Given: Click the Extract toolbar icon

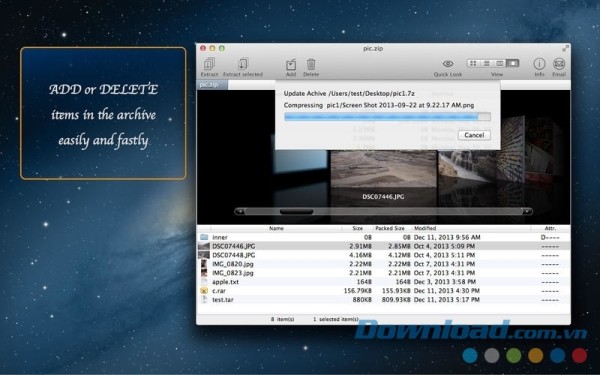Looking at the screenshot, I should [209, 64].
